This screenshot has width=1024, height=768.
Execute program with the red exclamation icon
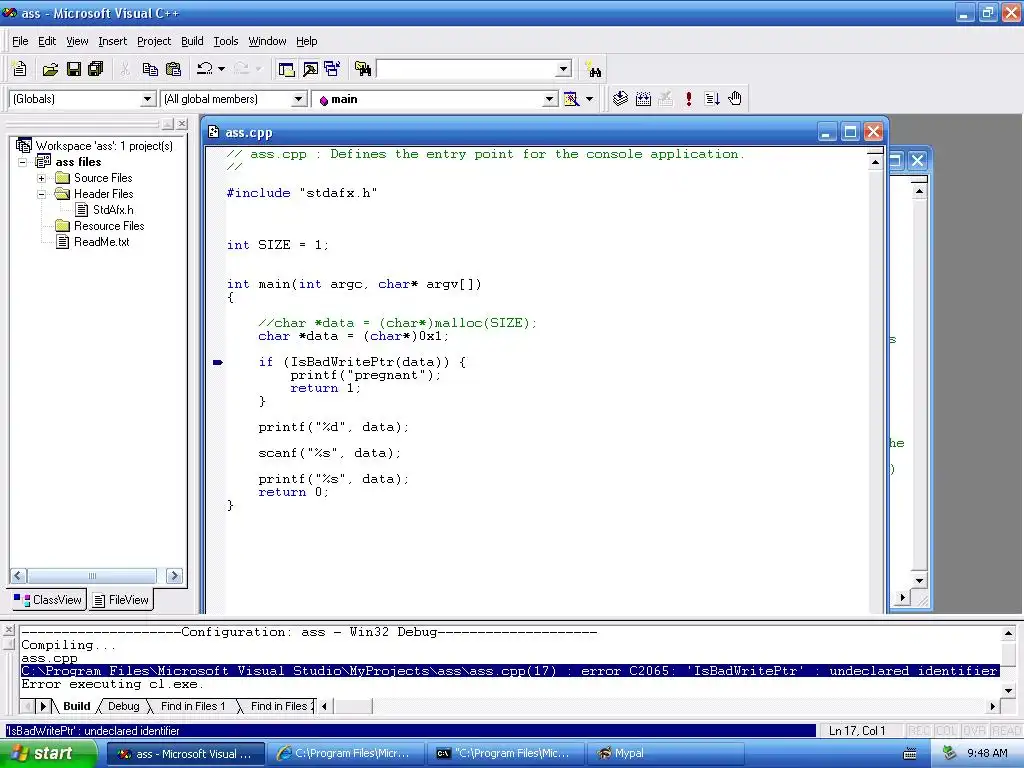pos(688,99)
